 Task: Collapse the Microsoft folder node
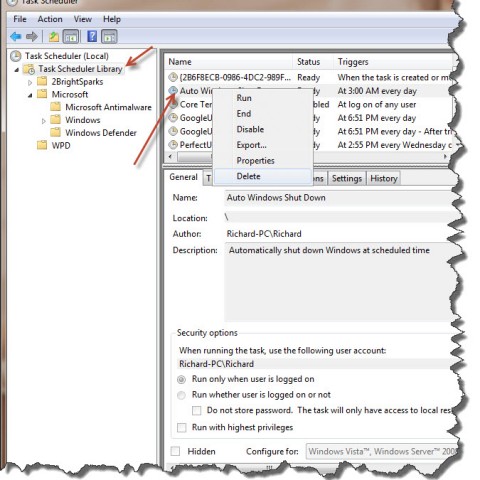point(30,95)
